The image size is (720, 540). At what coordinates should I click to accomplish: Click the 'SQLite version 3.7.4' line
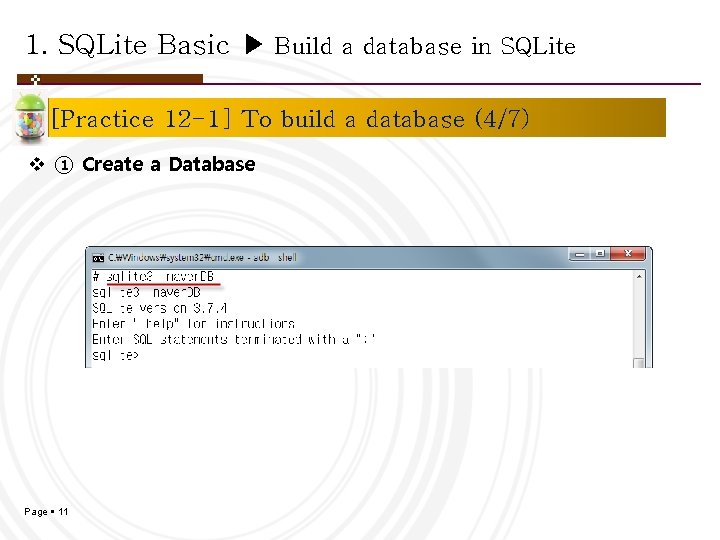(159, 308)
